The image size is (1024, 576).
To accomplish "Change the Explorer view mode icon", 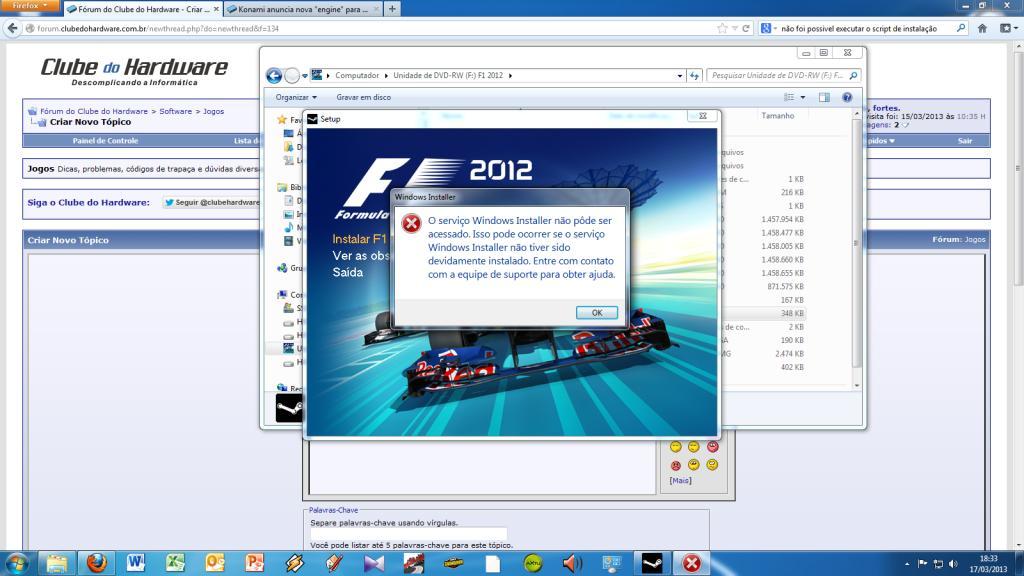I will tap(789, 97).
